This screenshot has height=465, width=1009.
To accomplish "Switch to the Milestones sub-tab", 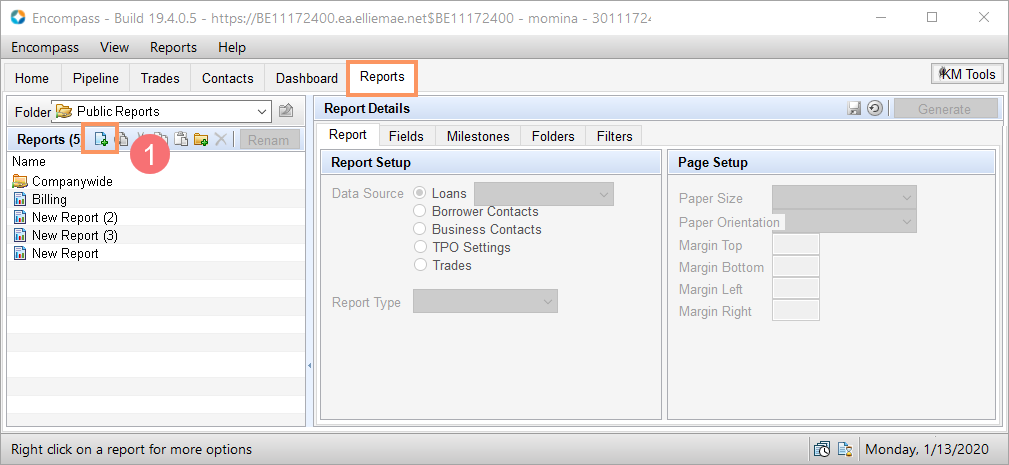I will click(478, 136).
